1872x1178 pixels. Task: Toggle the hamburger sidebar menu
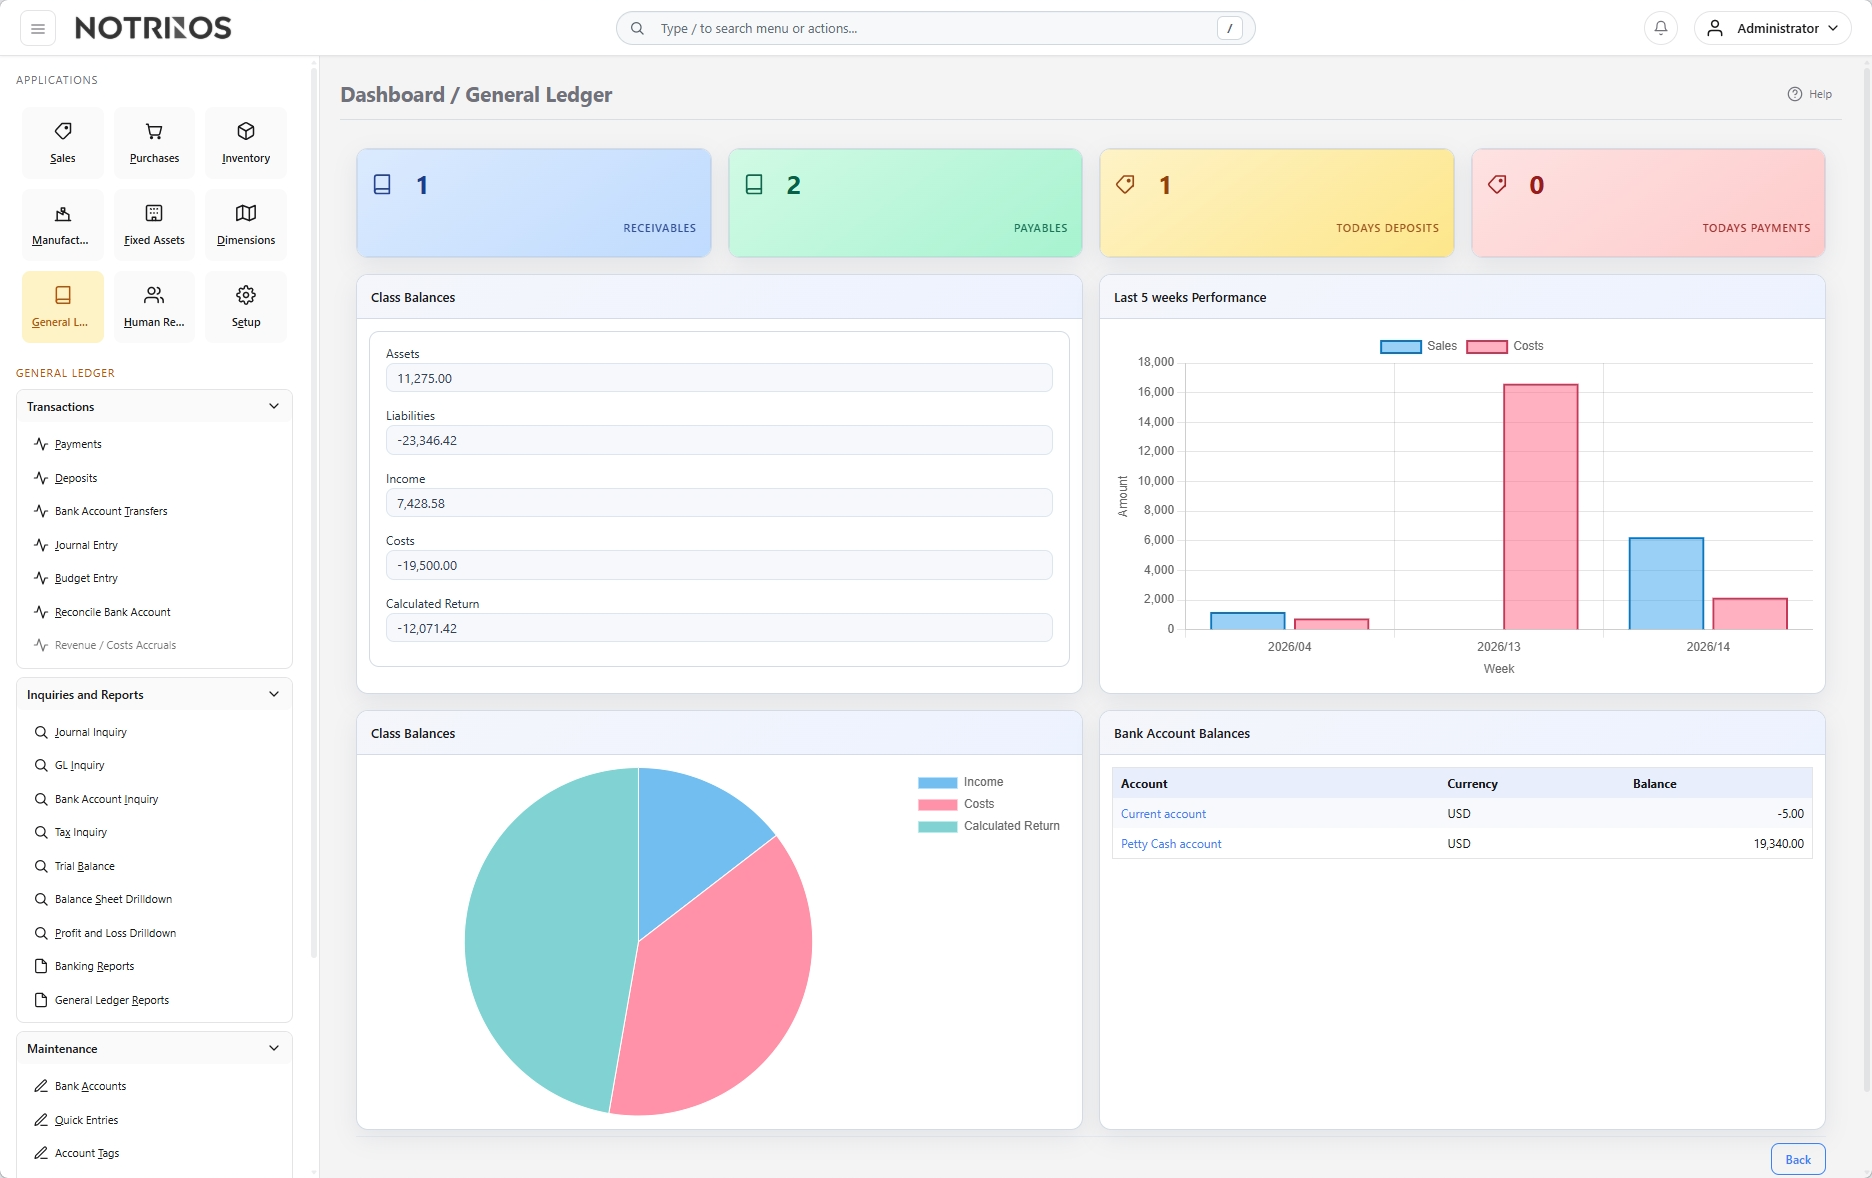point(38,28)
